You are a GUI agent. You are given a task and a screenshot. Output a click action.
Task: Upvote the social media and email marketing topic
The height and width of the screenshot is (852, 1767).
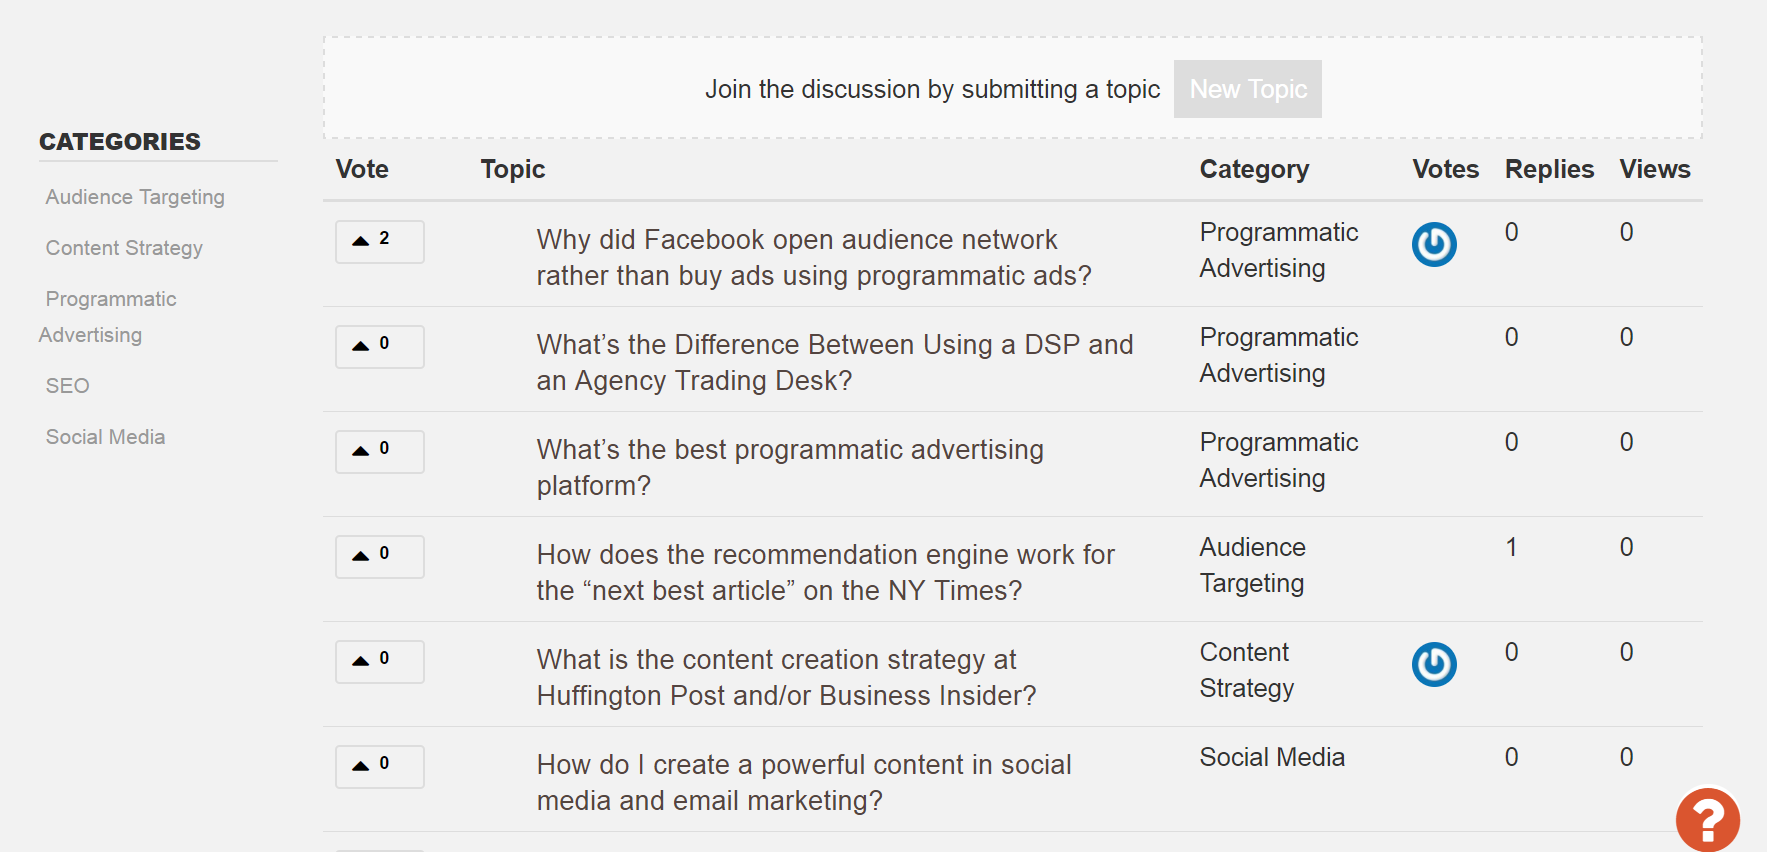379,766
